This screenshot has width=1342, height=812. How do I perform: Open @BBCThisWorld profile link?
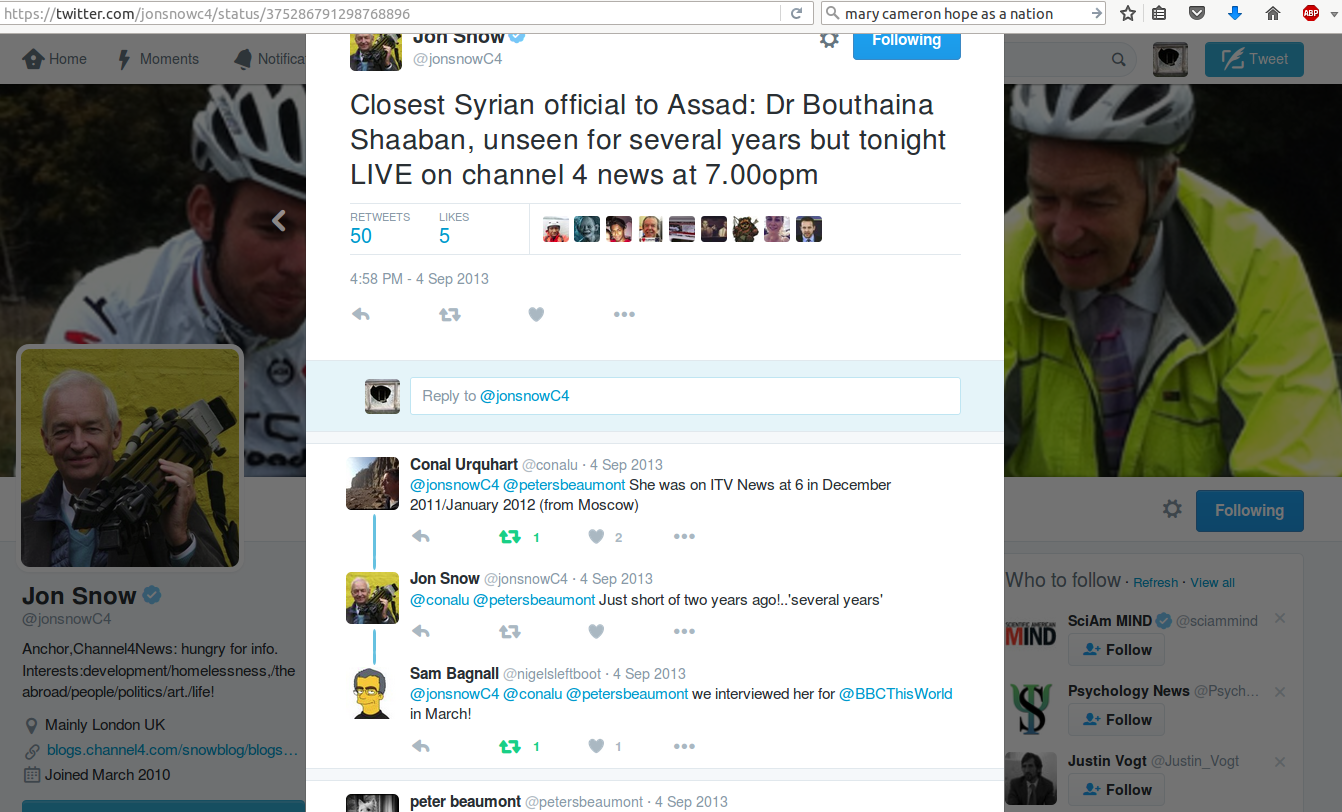point(895,693)
